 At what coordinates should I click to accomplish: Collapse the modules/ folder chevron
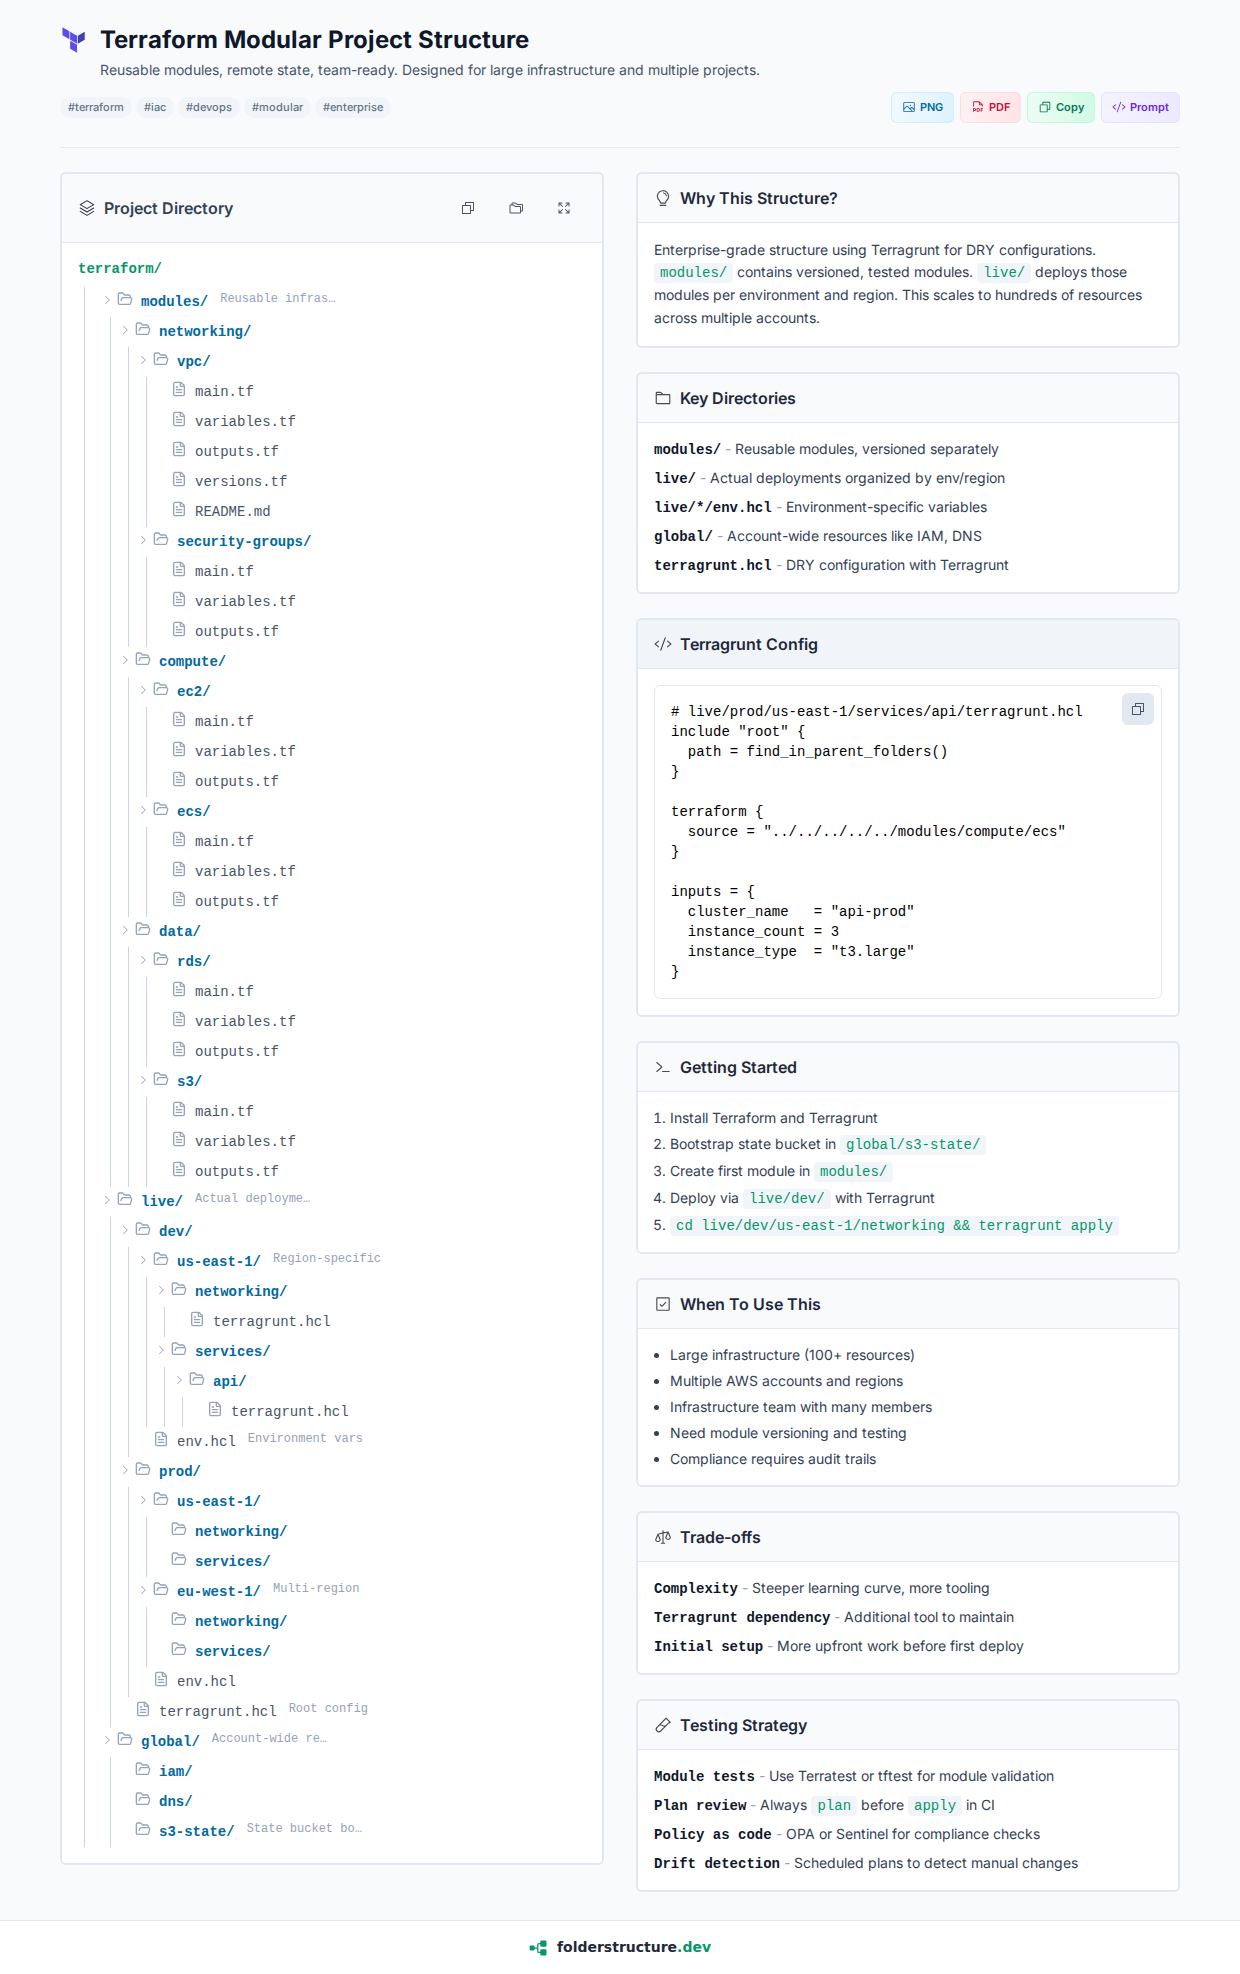(107, 300)
